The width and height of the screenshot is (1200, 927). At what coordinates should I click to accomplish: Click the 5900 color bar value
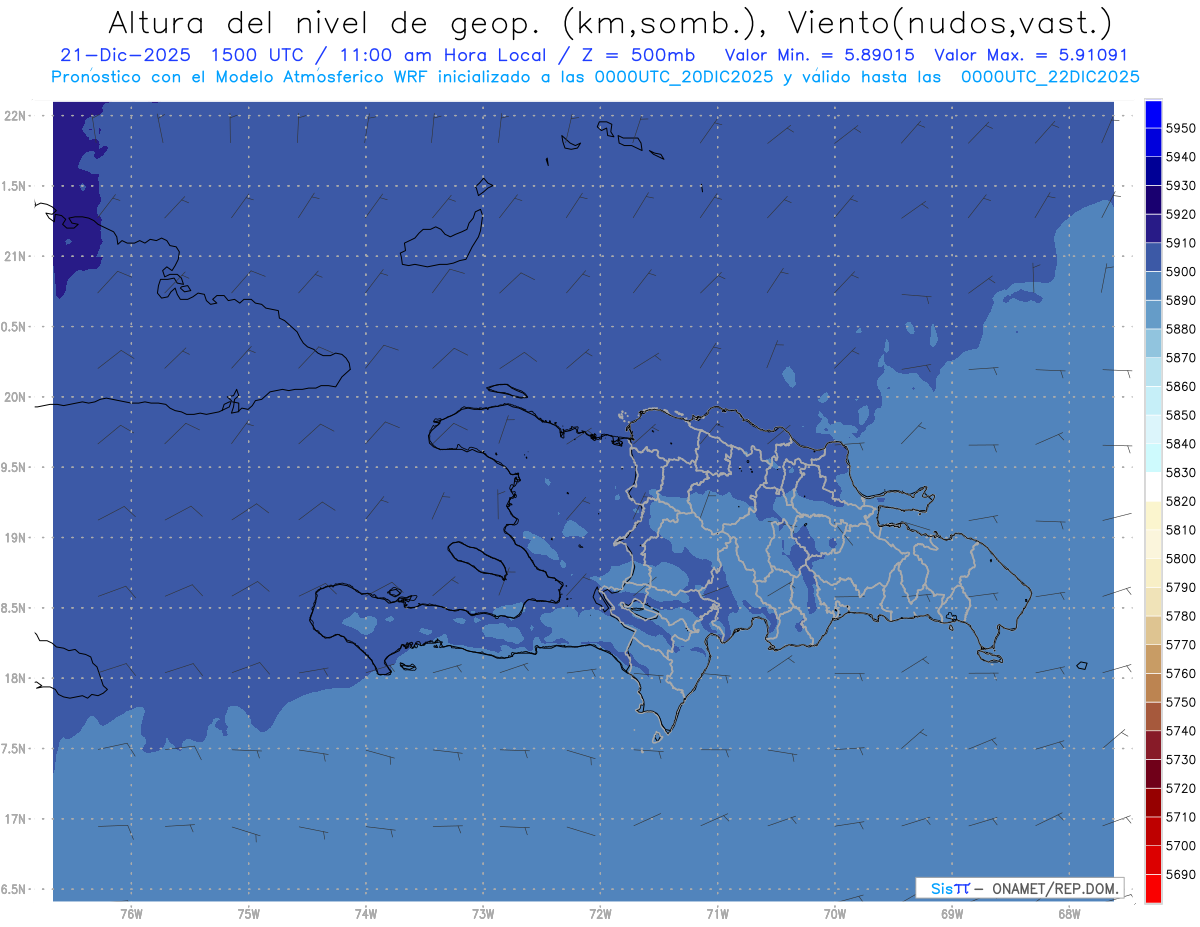[1180, 271]
